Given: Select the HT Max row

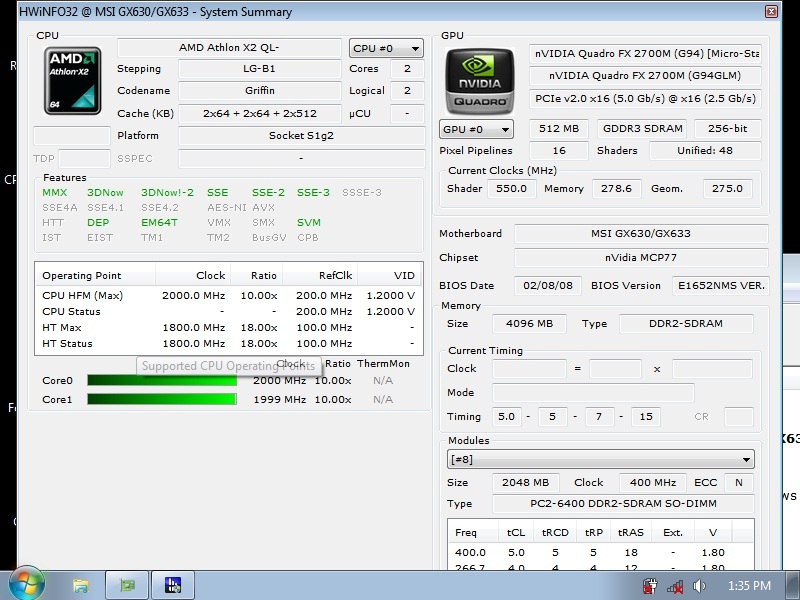Looking at the screenshot, I should pyautogui.click(x=229, y=328).
